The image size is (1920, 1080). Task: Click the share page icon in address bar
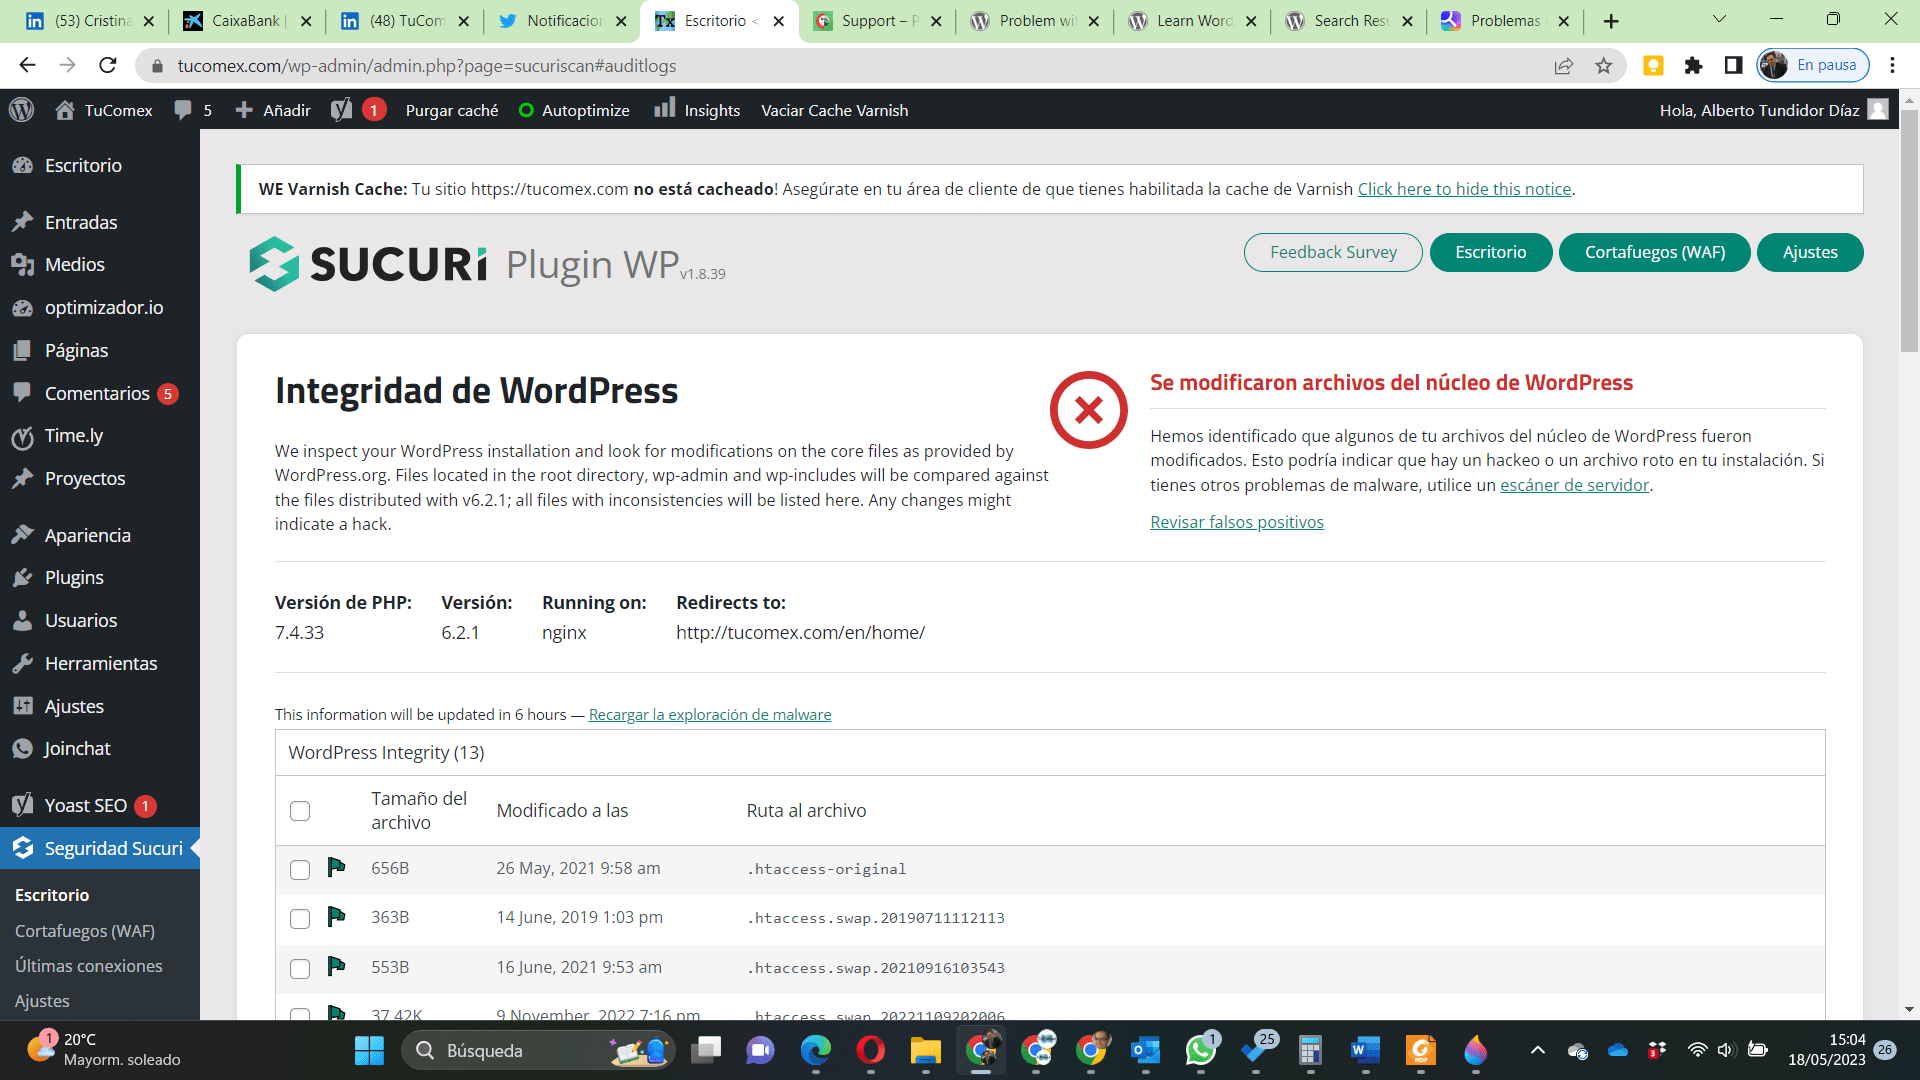(1564, 65)
